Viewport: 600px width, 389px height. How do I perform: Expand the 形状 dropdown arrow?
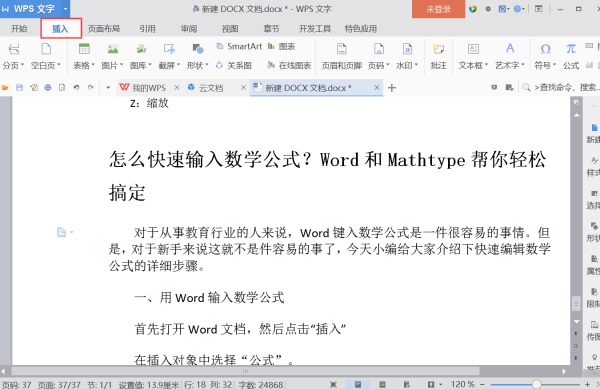click(207, 65)
